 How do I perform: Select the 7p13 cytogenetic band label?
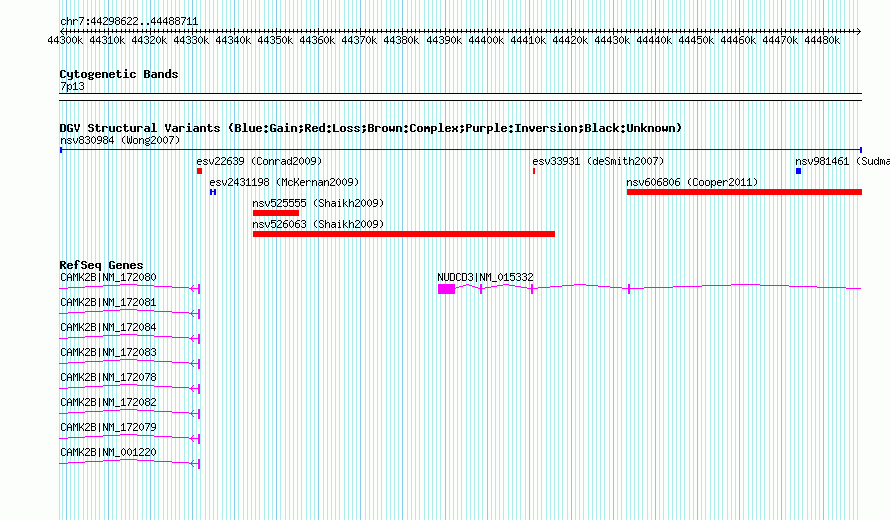pos(72,86)
